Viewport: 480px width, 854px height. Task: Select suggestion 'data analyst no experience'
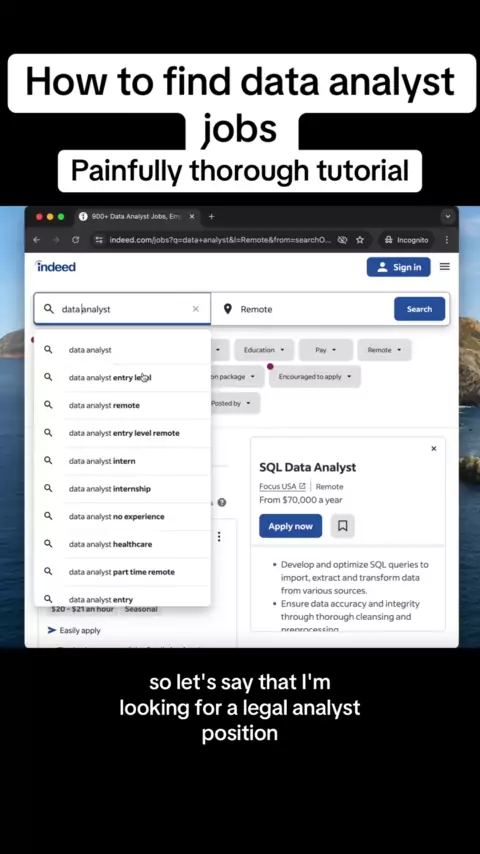pos(123,516)
